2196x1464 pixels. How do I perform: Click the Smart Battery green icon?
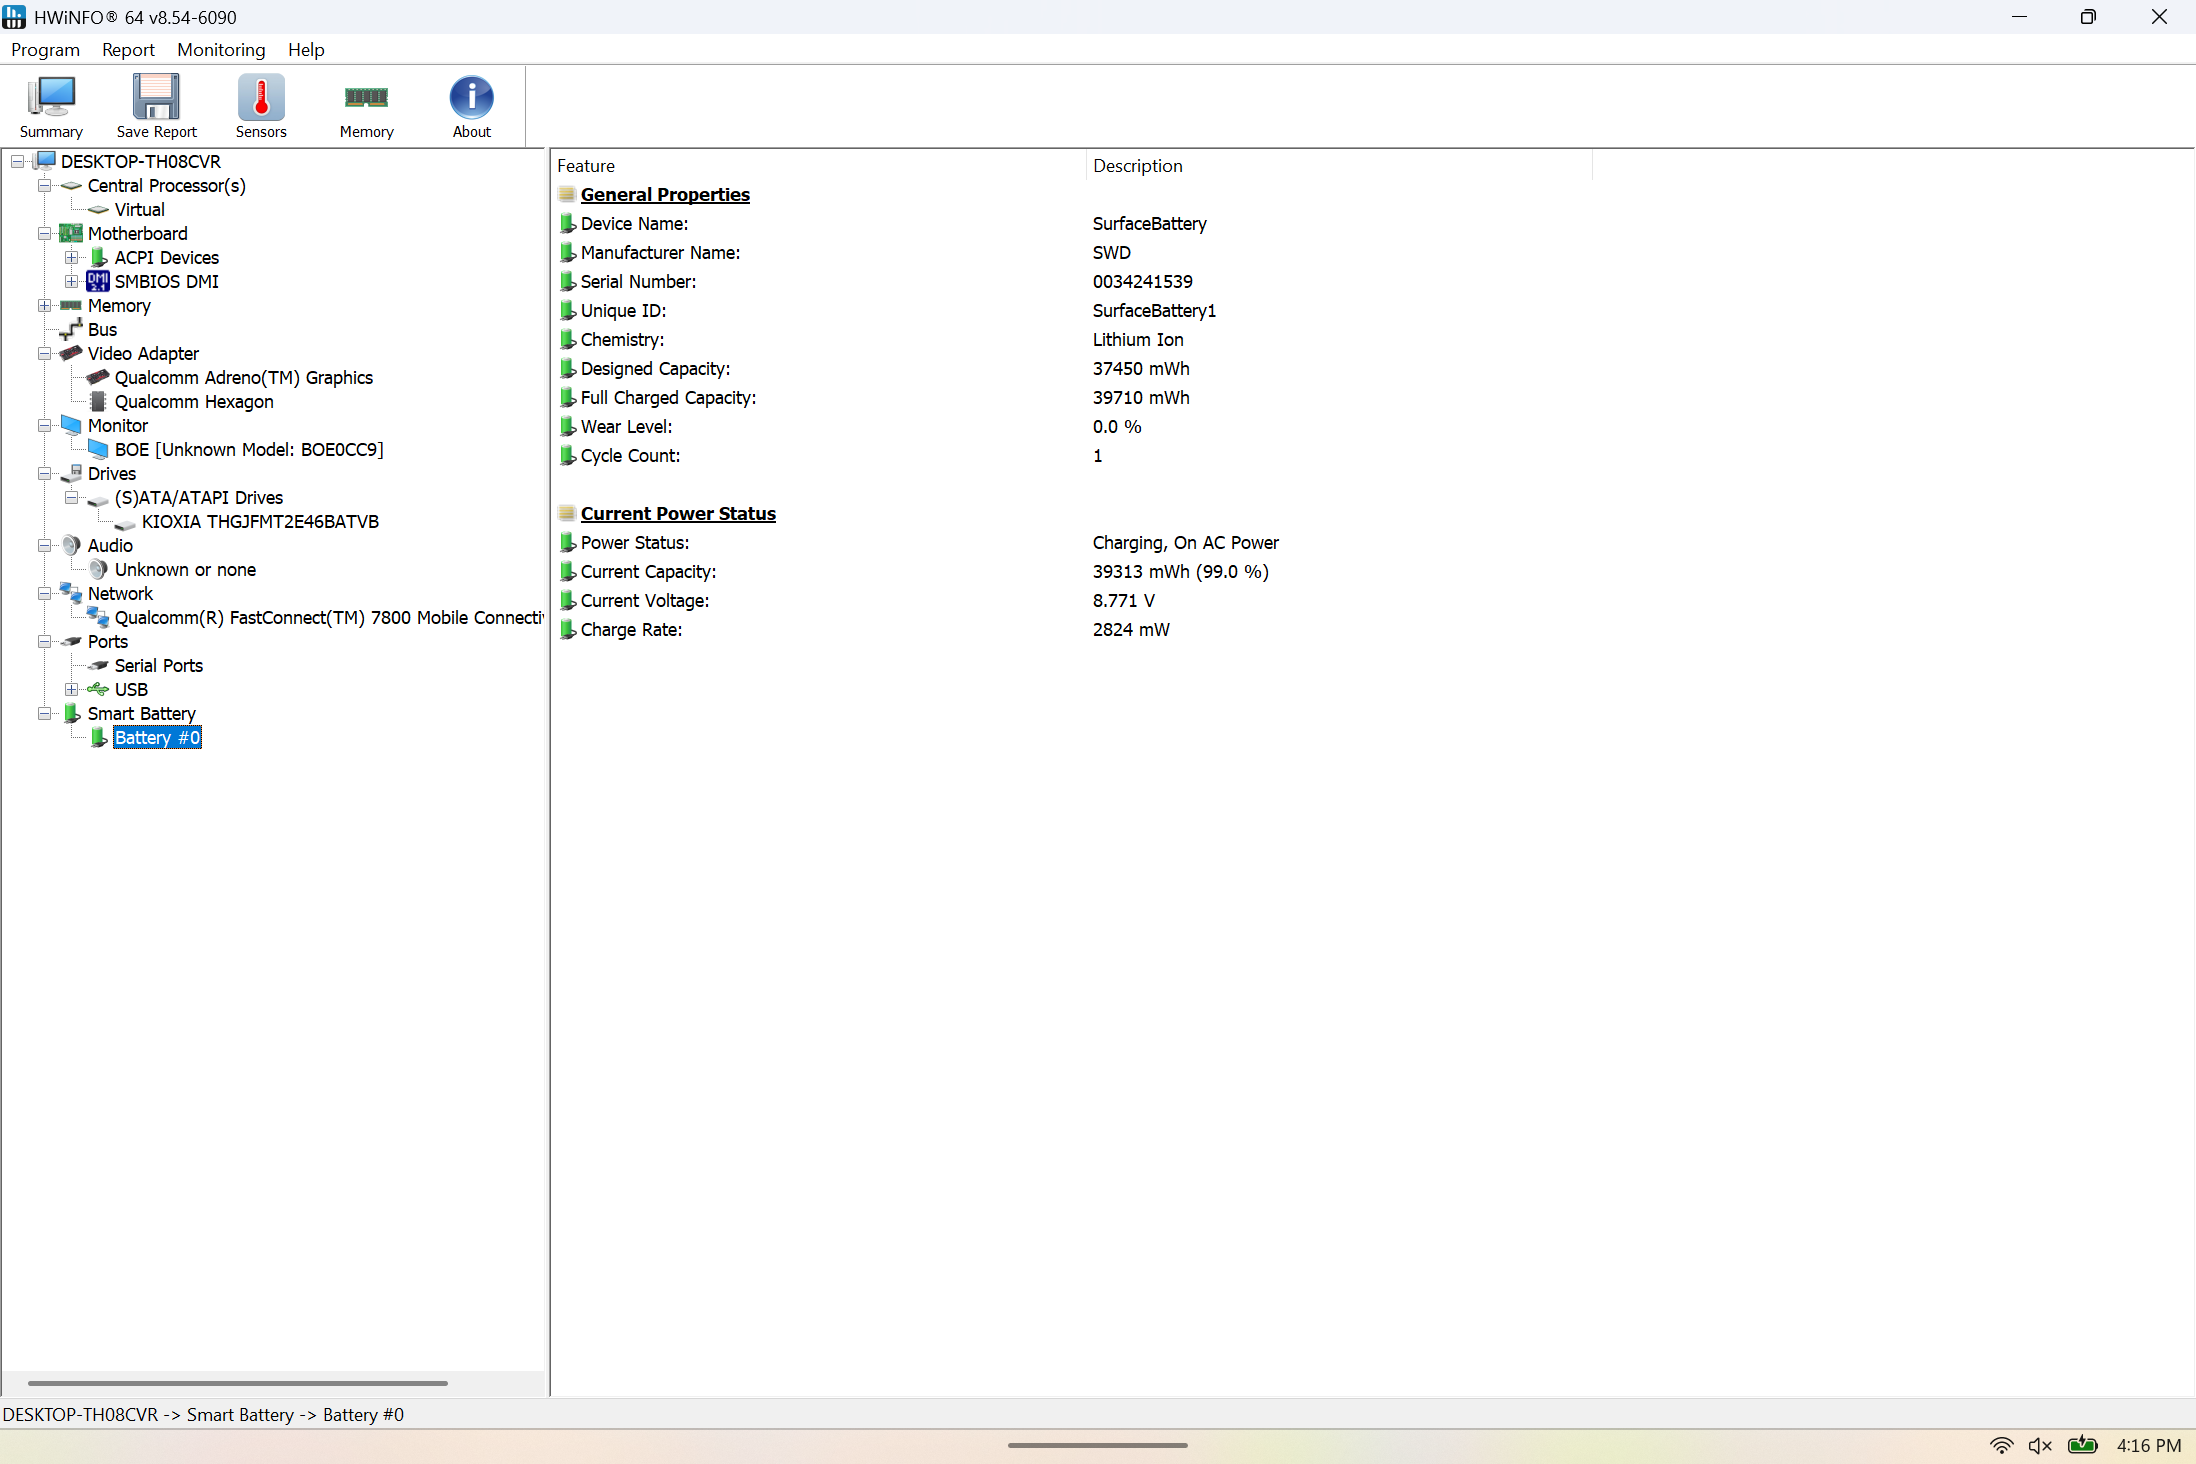[x=72, y=713]
